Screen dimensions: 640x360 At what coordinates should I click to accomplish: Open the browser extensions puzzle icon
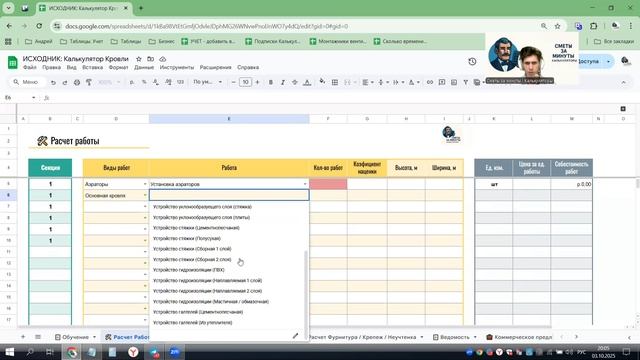point(594,26)
